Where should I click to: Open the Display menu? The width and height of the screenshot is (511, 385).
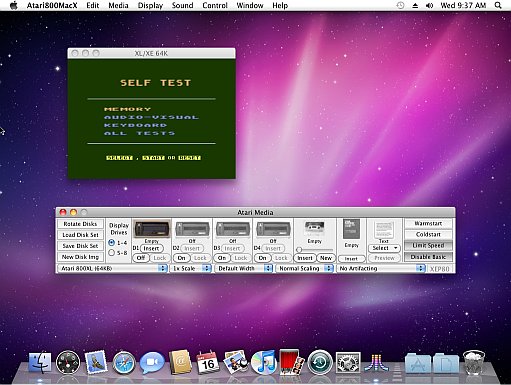pyautogui.click(x=150, y=5)
